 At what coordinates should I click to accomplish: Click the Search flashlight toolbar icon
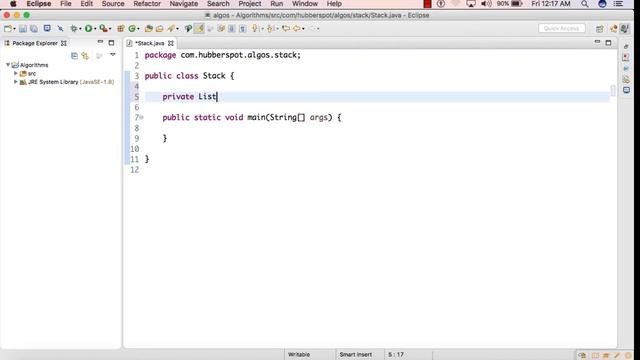[171, 29]
